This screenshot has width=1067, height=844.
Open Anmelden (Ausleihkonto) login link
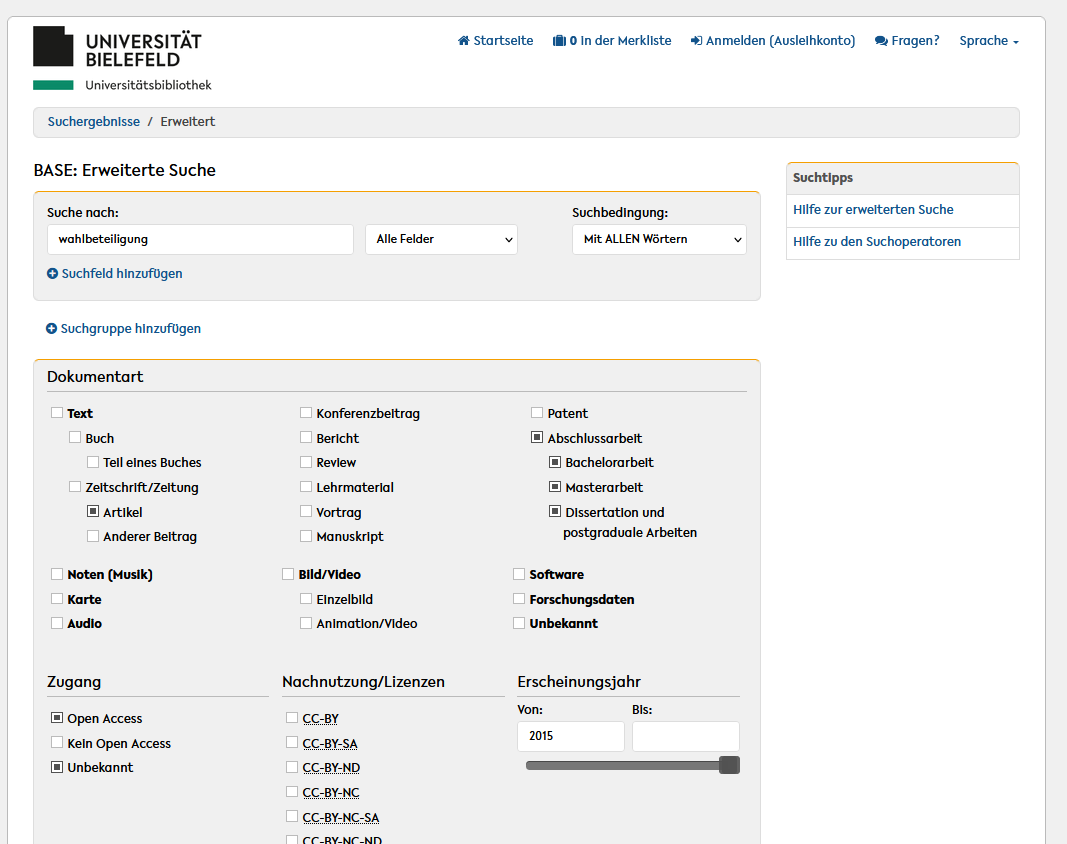click(x=781, y=41)
